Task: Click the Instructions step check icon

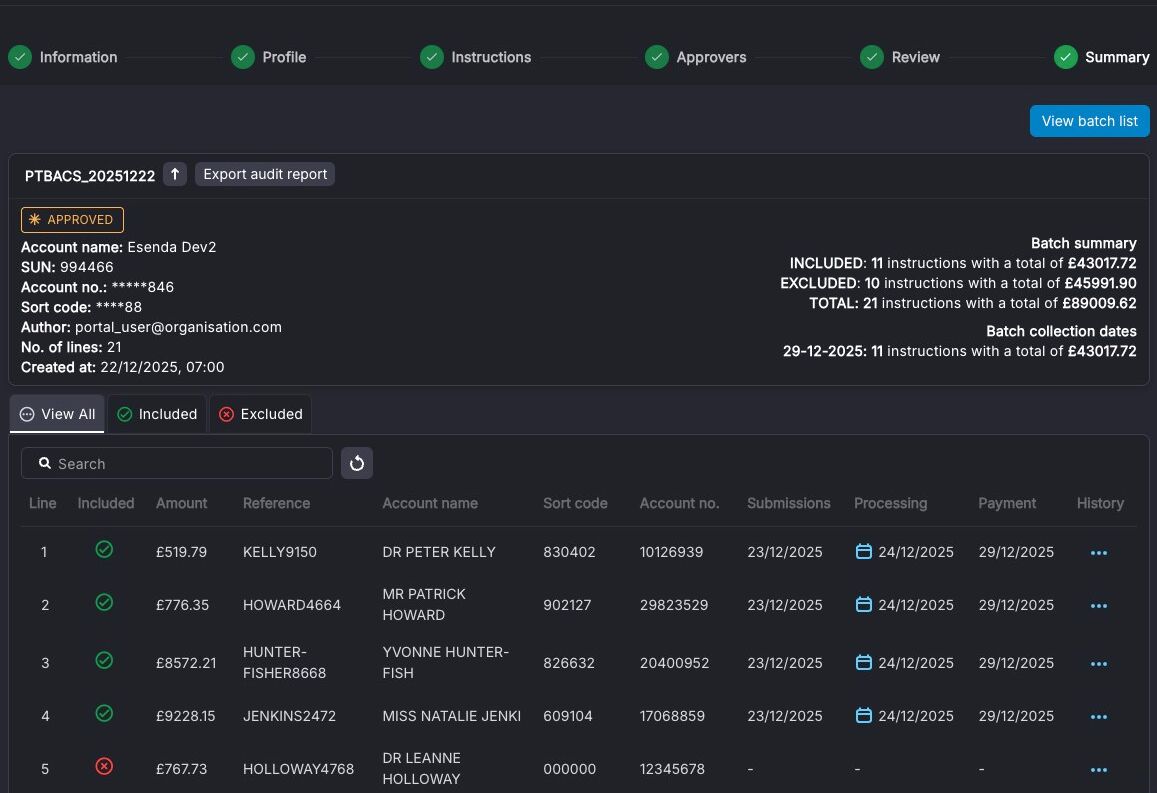Action: (x=432, y=57)
